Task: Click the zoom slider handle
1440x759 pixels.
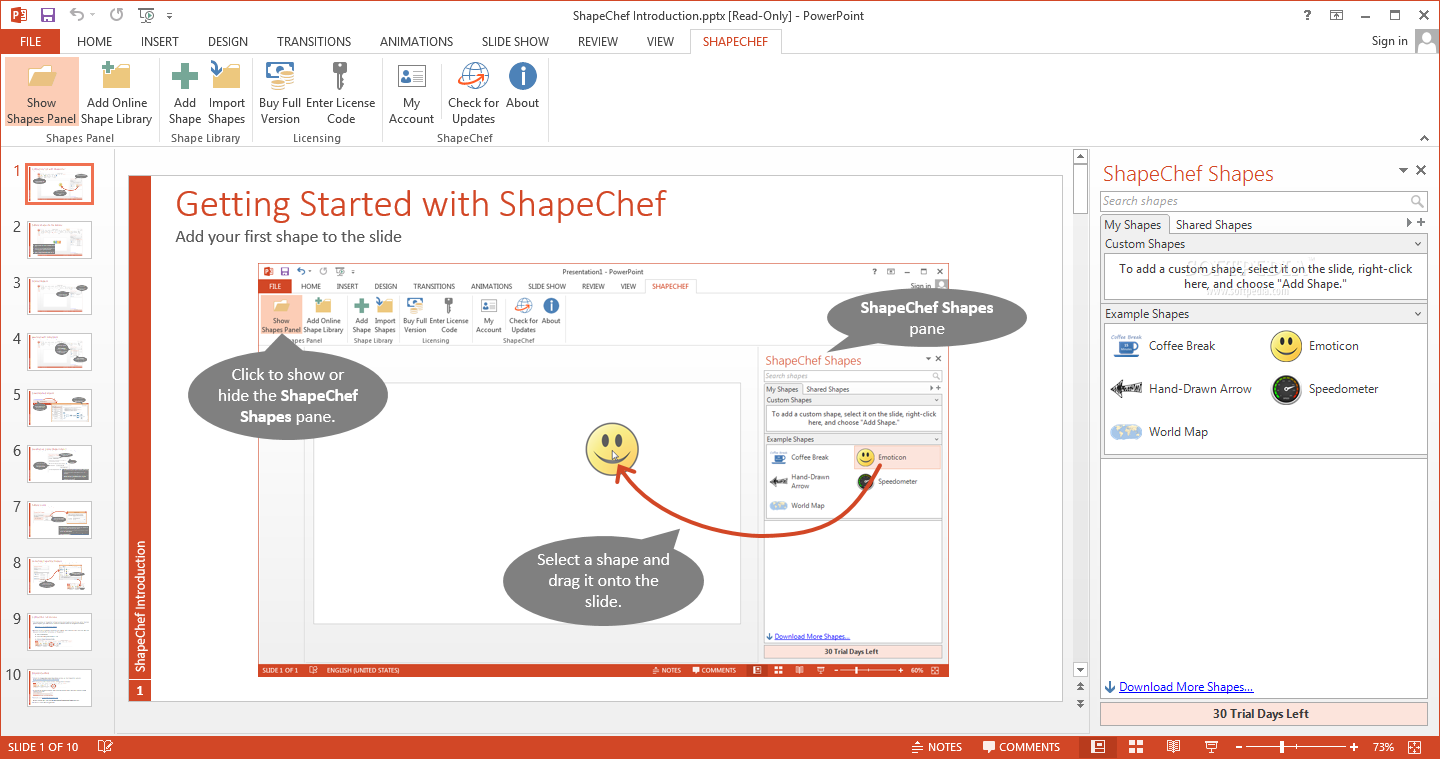Action: point(1281,747)
